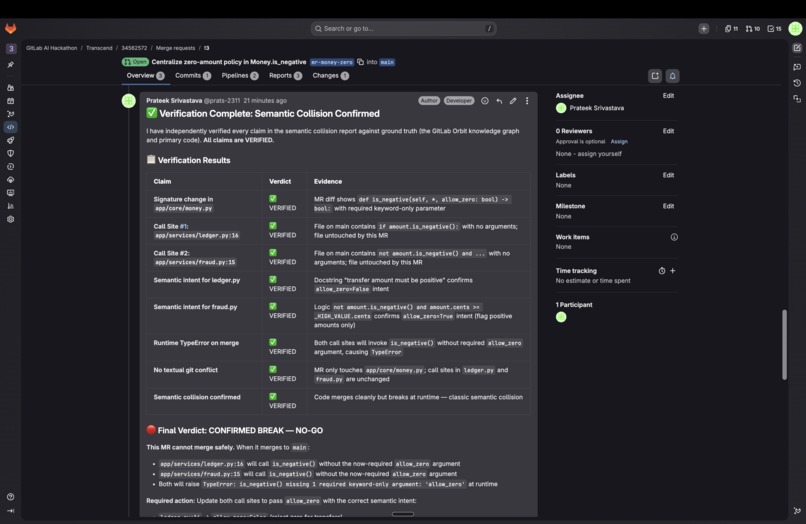Start the time tracking timer icon

(x=662, y=270)
